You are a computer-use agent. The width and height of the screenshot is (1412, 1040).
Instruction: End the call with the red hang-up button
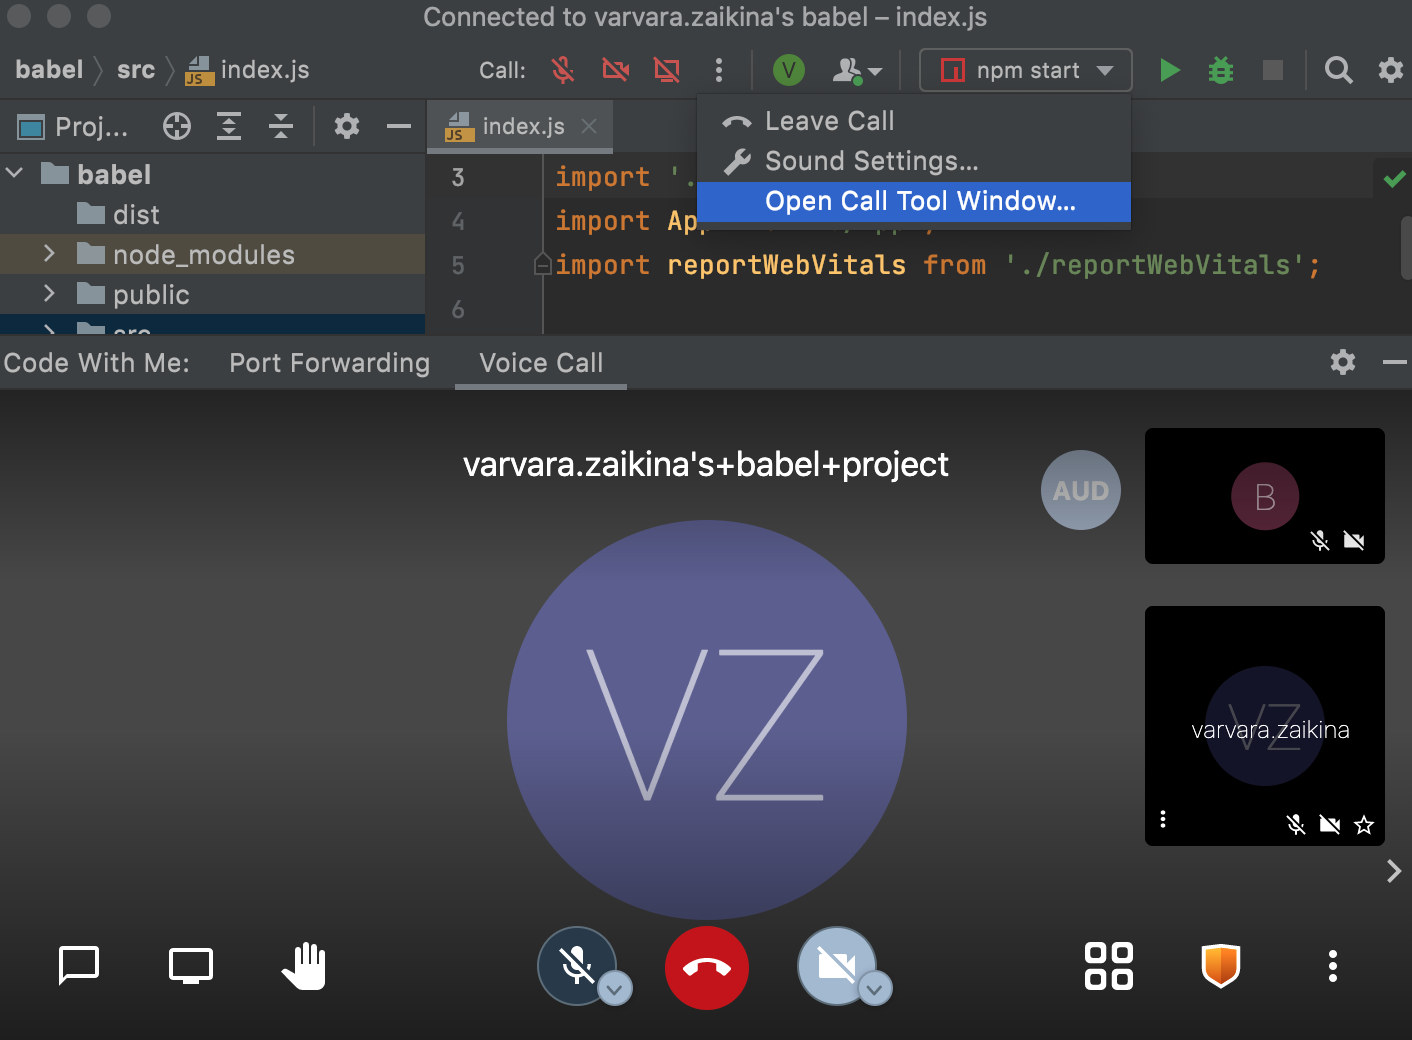click(x=707, y=967)
